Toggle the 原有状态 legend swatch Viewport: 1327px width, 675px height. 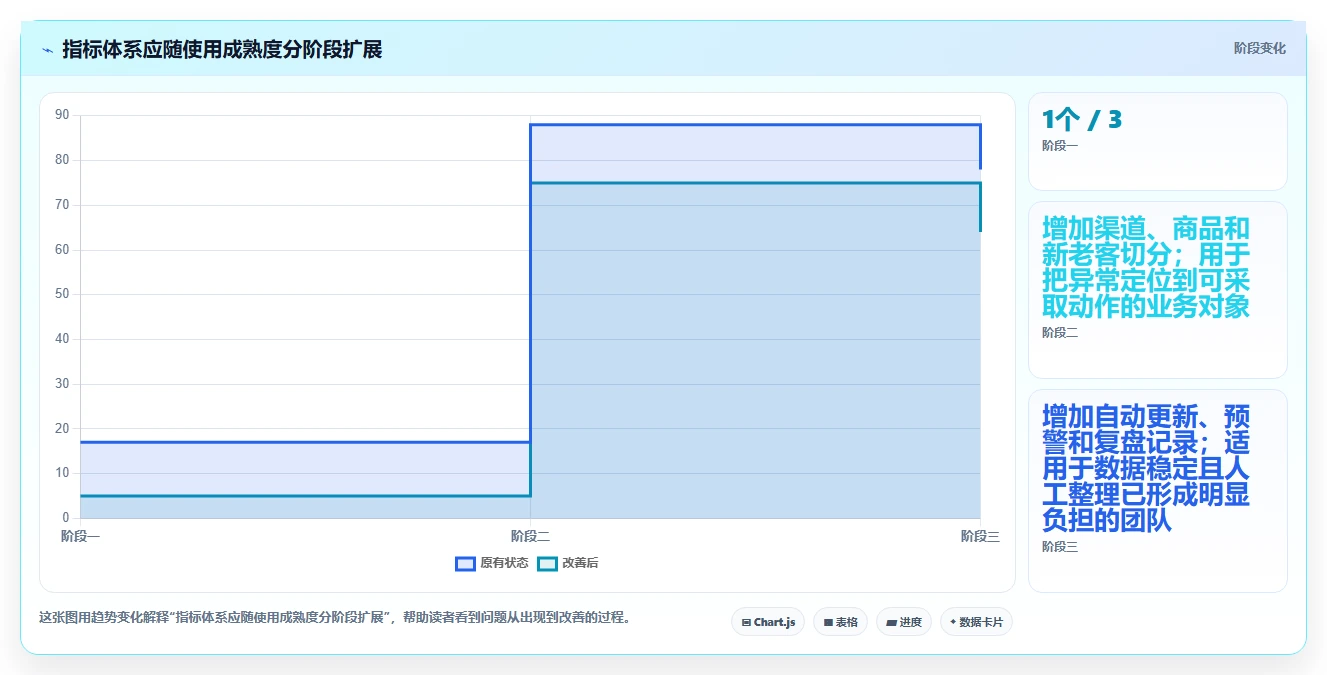pyautogui.click(x=465, y=563)
